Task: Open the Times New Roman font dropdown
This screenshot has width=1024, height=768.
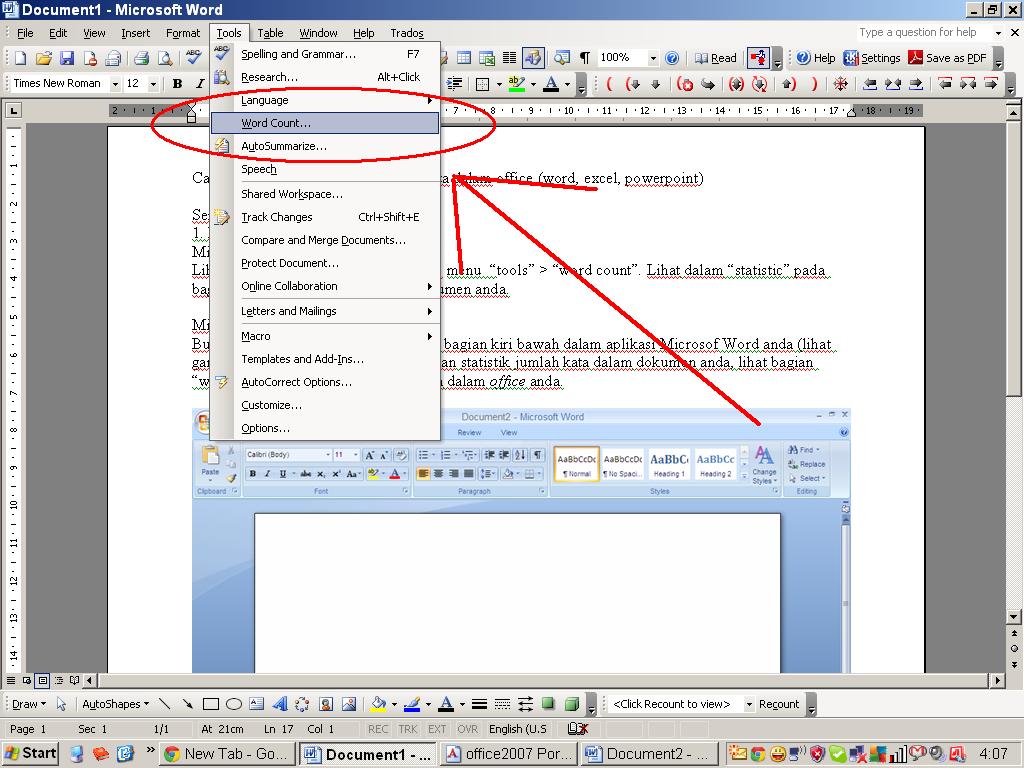Action: 116,83
